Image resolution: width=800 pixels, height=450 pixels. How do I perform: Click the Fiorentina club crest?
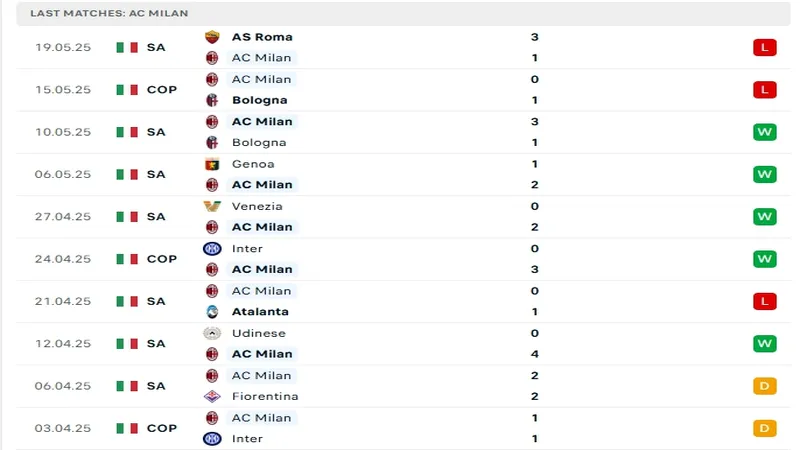(212, 396)
